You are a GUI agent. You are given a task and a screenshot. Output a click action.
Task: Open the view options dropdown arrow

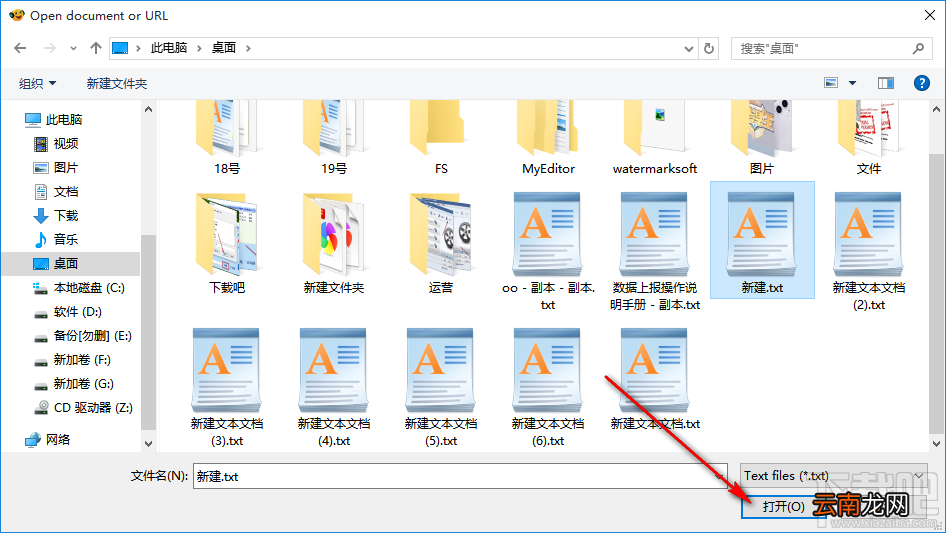tap(852, 83)
